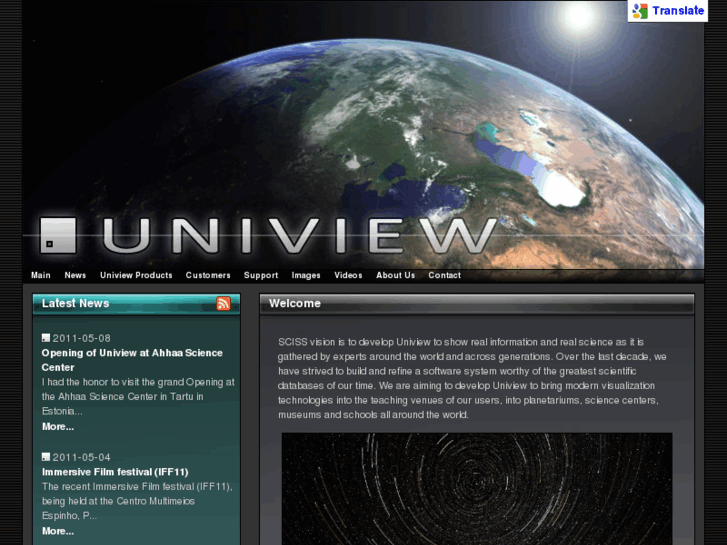Click the Uniview square logo icon
The image size is (727, 545).
pyautogui.click(x=58, y=236)
